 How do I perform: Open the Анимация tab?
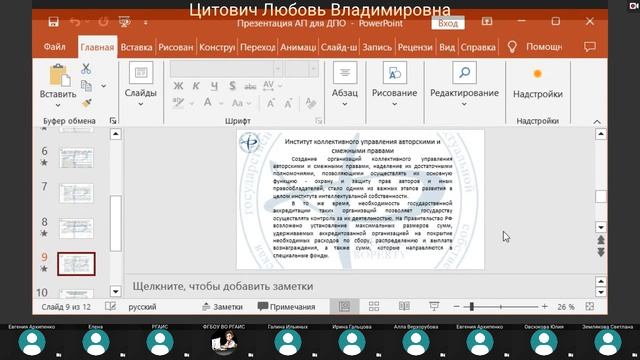tap(298, 47)
